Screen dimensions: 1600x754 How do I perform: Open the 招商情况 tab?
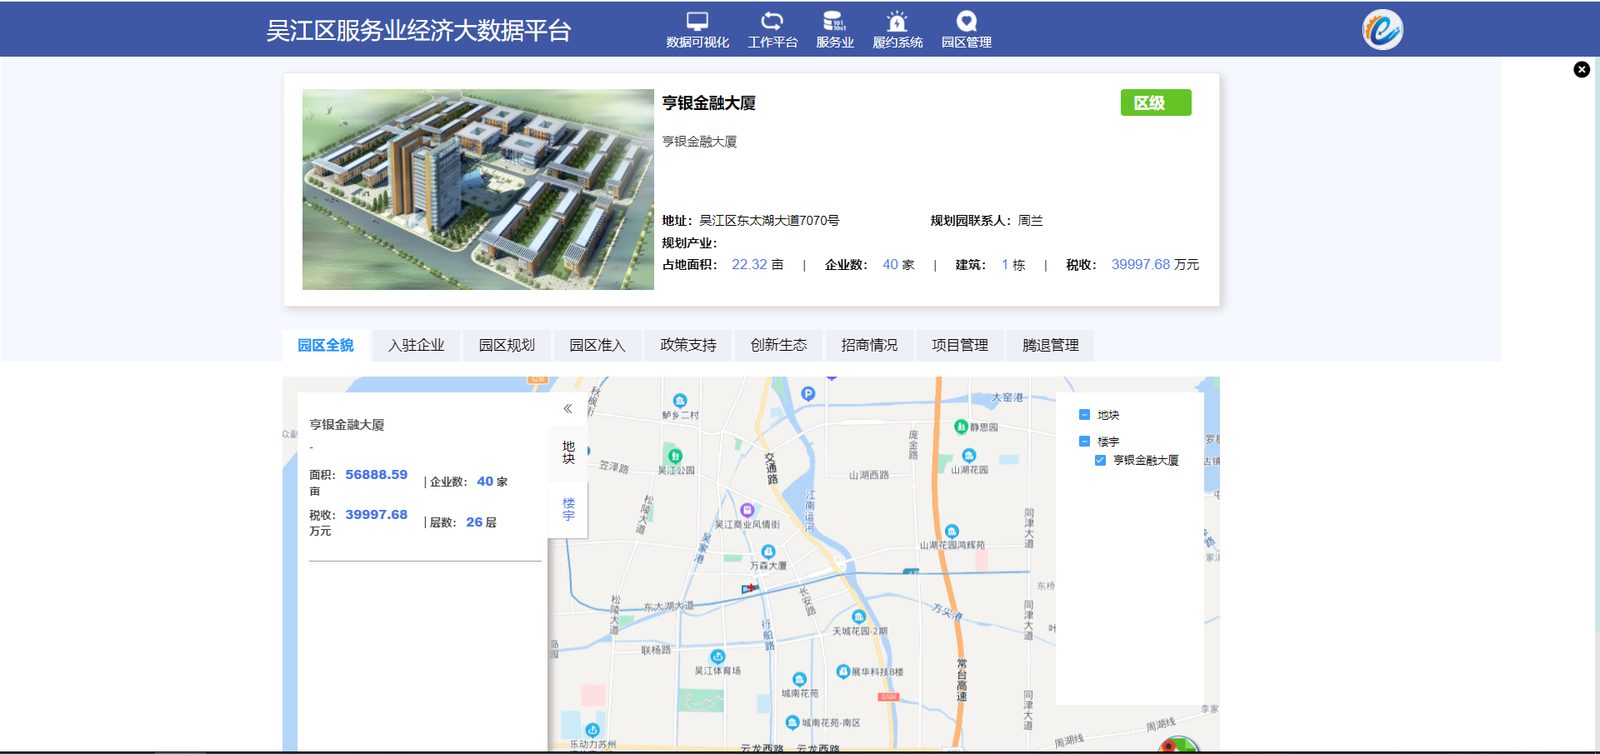(x=869, y=345)
